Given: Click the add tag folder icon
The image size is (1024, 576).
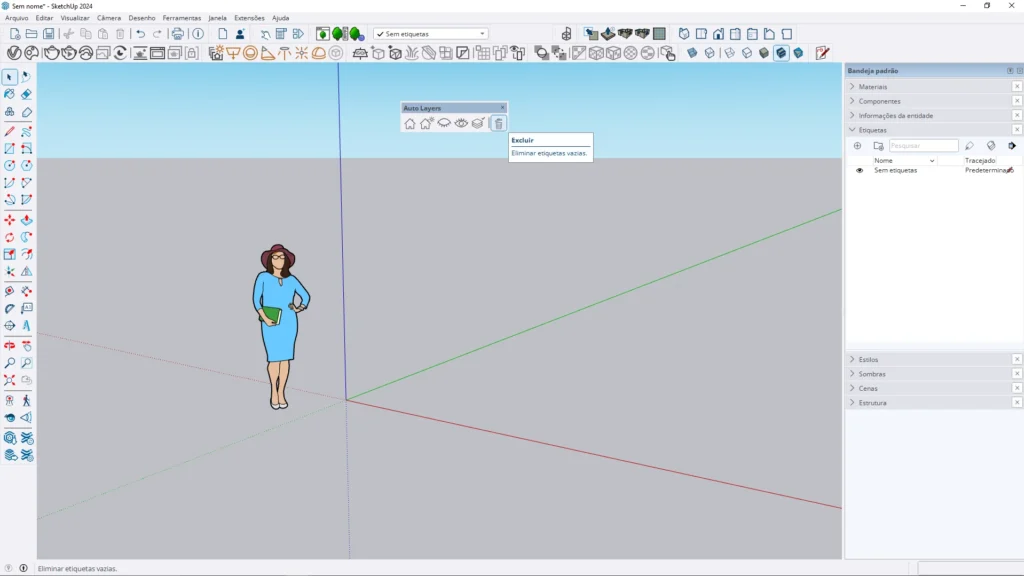Looking at the screenshot, I should click(x=878, y=146).
